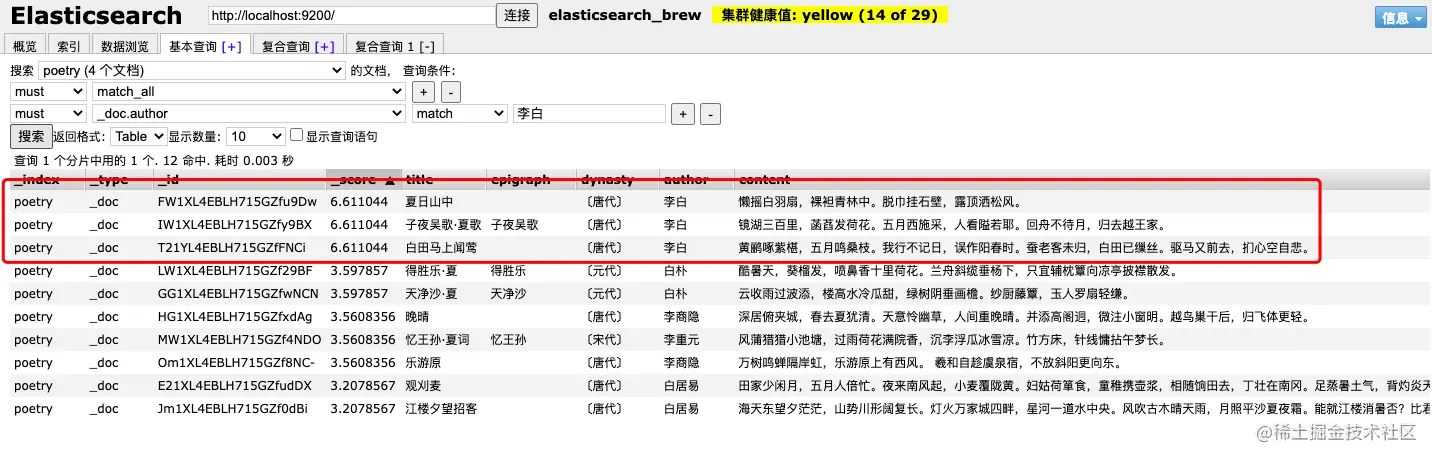Sort by the _index column header

click(x=46, y=180)
